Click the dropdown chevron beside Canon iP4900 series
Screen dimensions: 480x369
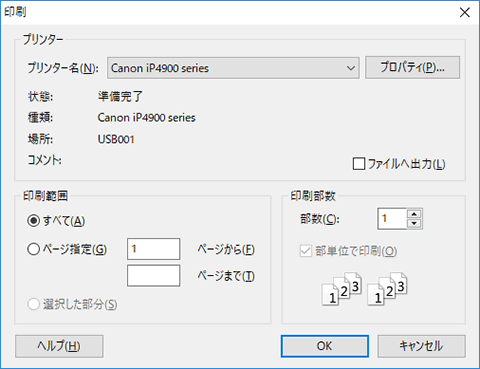click(x=350, y=68)
